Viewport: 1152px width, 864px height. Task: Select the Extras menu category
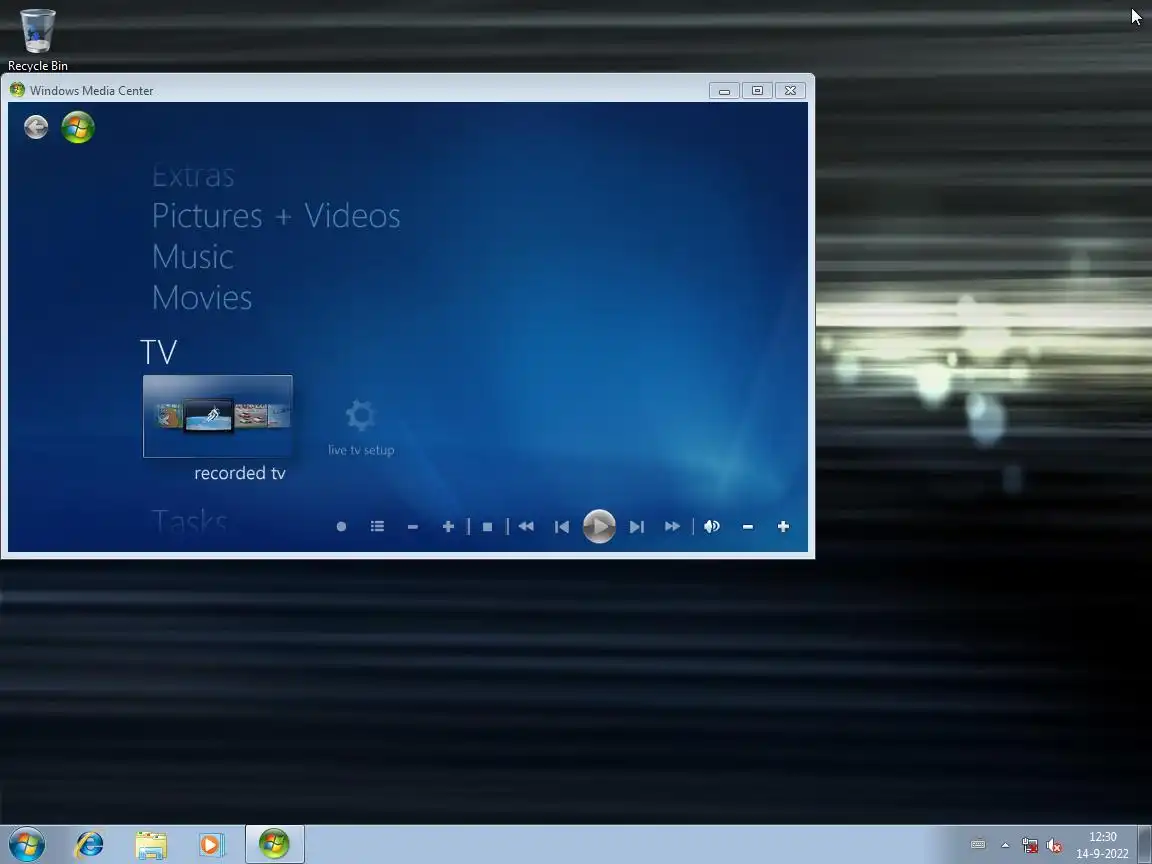pos(193,176)
